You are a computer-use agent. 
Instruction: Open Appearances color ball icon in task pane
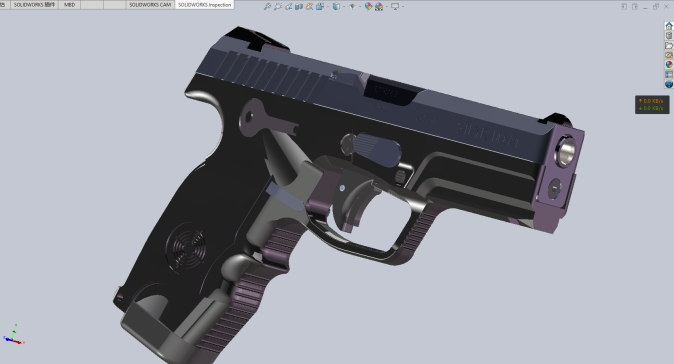[669, 64]
